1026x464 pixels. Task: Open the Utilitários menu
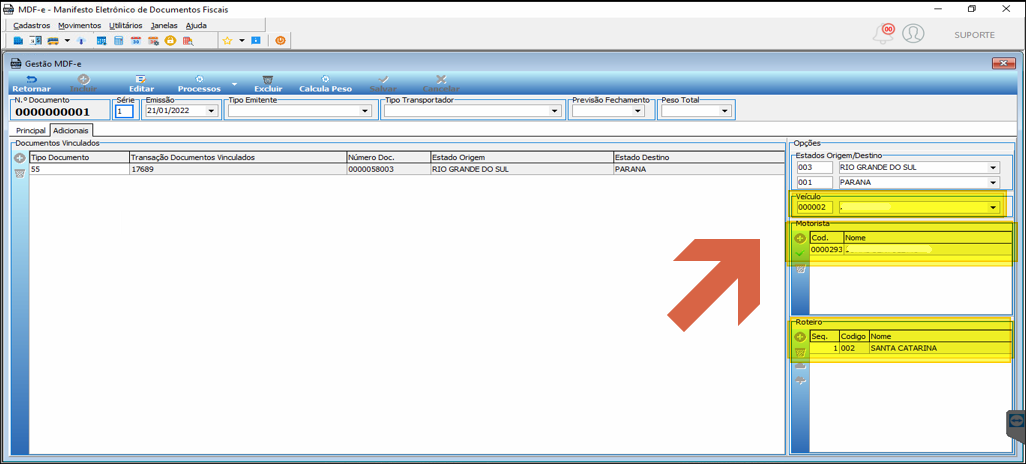[126, 26]
